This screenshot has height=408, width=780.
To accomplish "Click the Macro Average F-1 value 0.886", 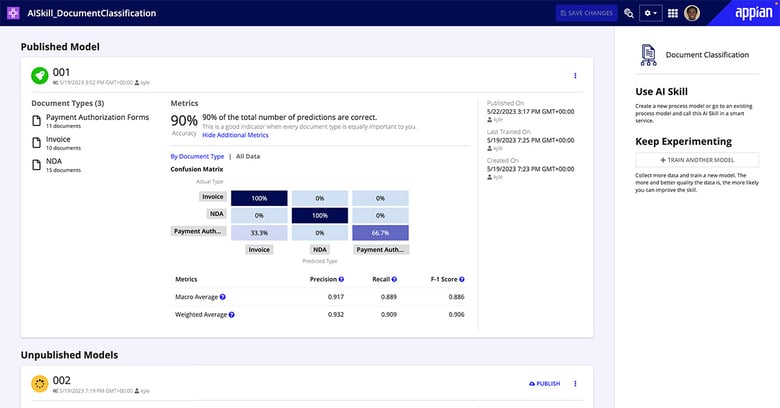I will (456, 297).
